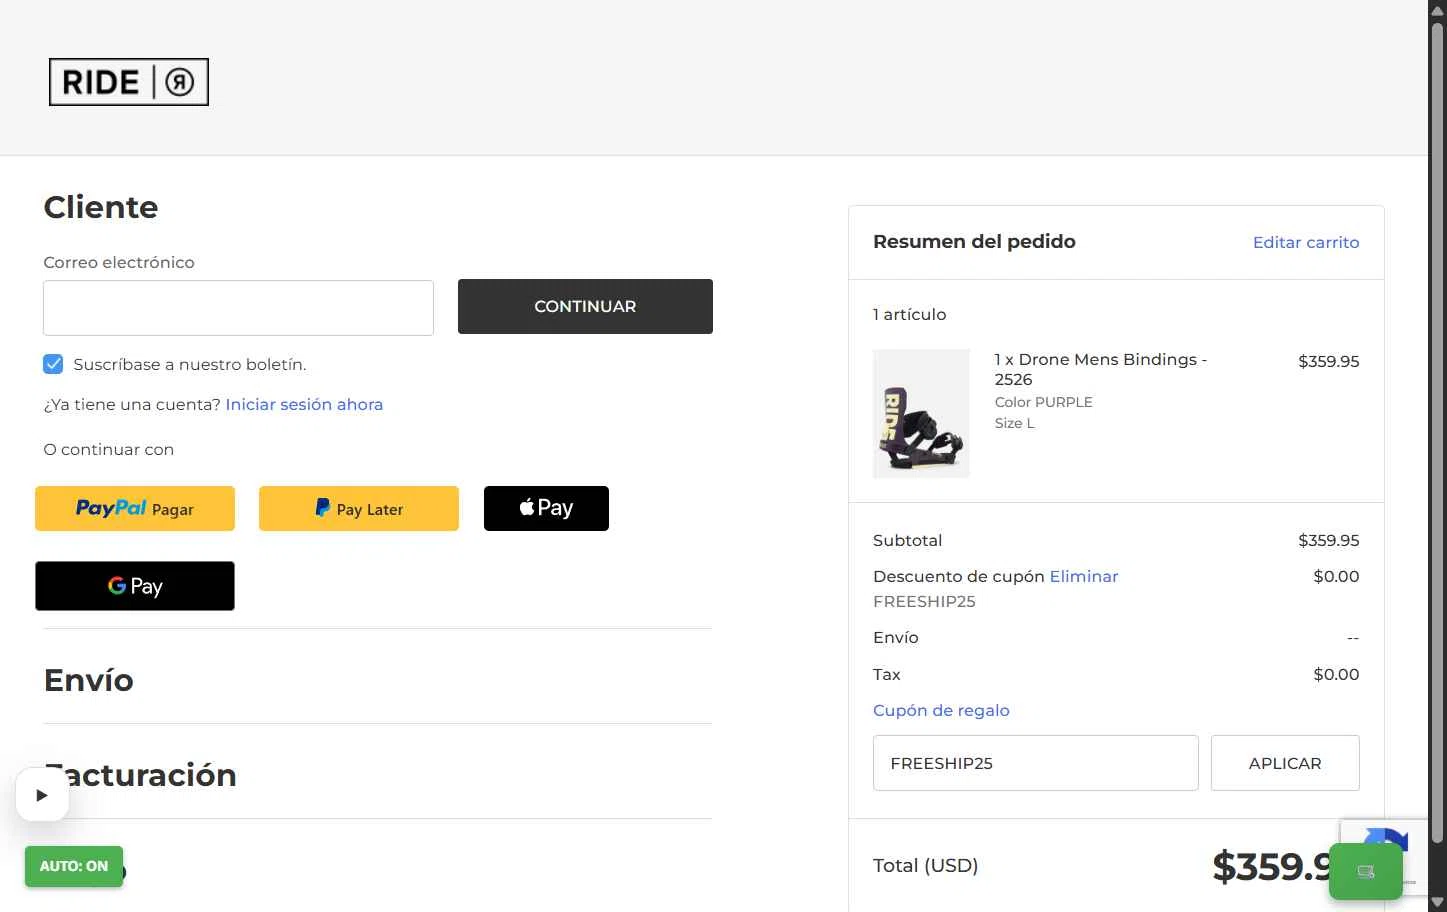The height and width of the screenshot is (912, 1447).
Task: Click the Correo electrónico input field
Action: (238, 308)
